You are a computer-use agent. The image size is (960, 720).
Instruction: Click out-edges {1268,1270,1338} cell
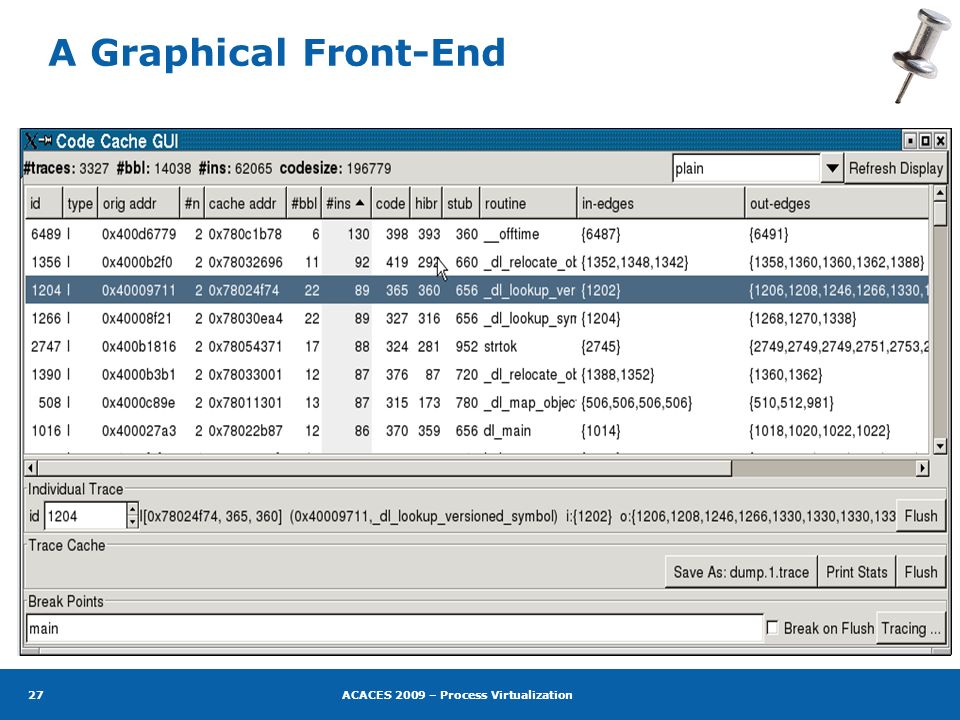click(803, 318)
